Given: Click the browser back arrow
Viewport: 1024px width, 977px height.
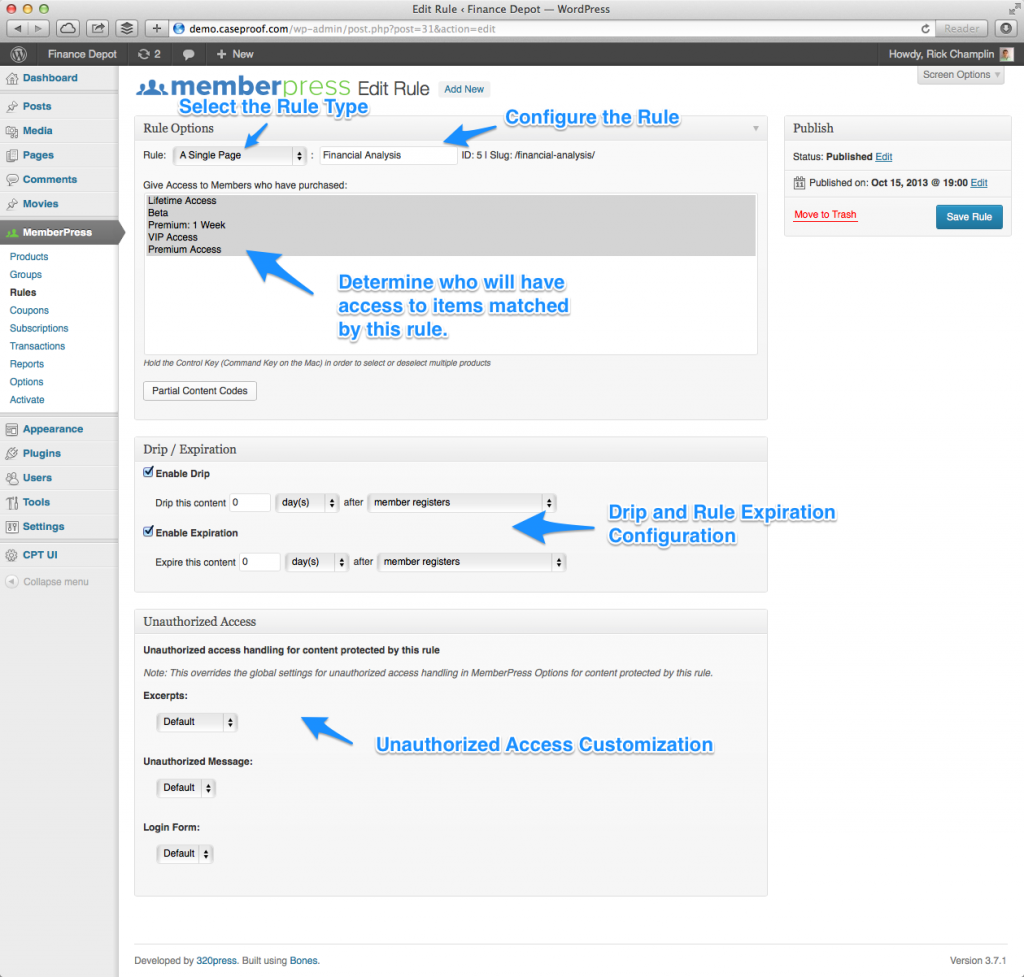Looking at the screenshot, I should [x=18, y=28].
